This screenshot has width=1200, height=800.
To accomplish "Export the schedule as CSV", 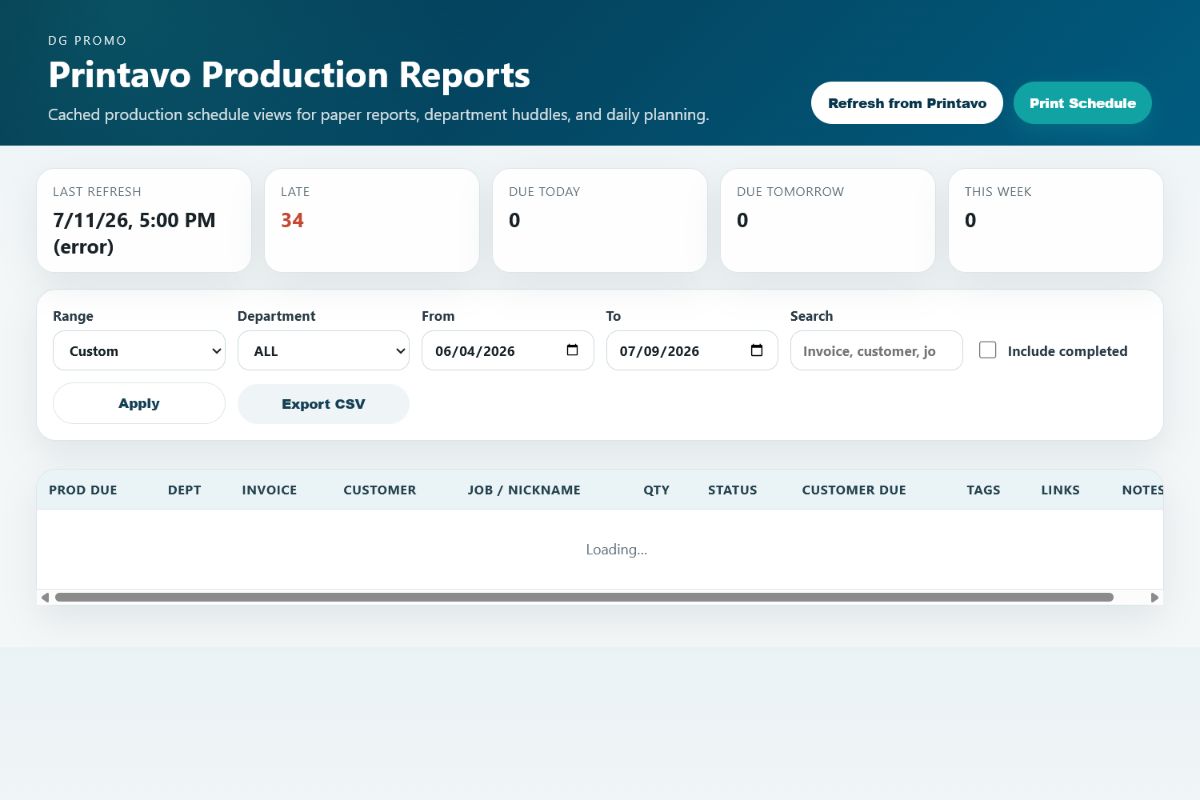I will tap(324, 404).
